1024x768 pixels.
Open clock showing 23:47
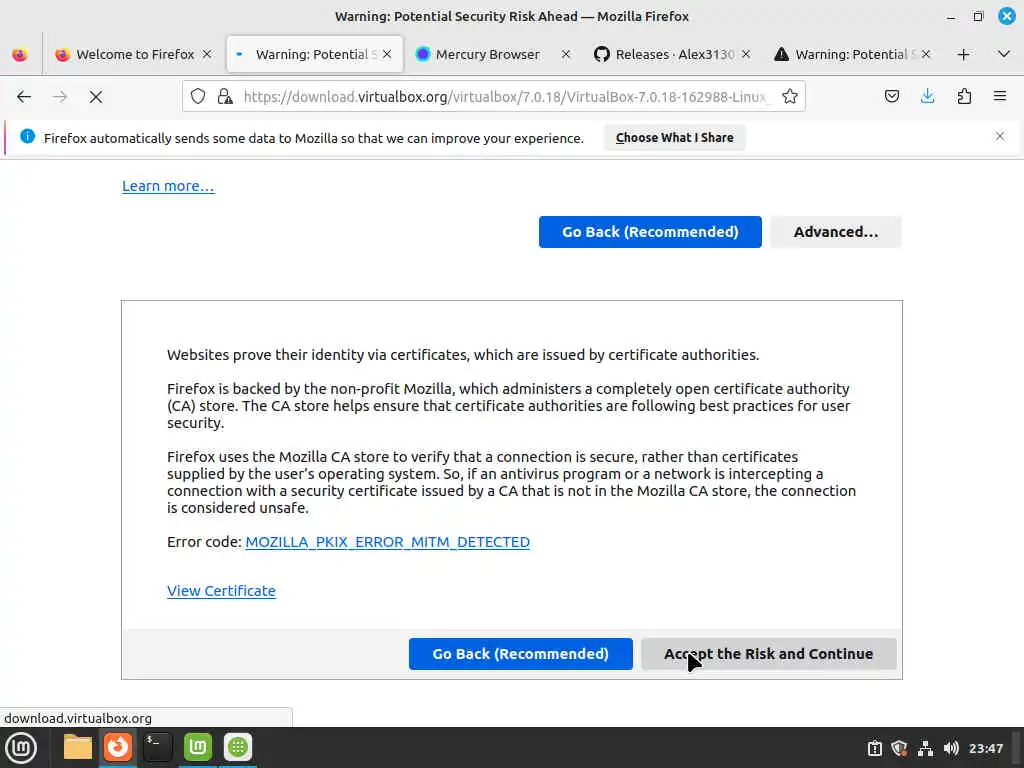pos(985,748)
